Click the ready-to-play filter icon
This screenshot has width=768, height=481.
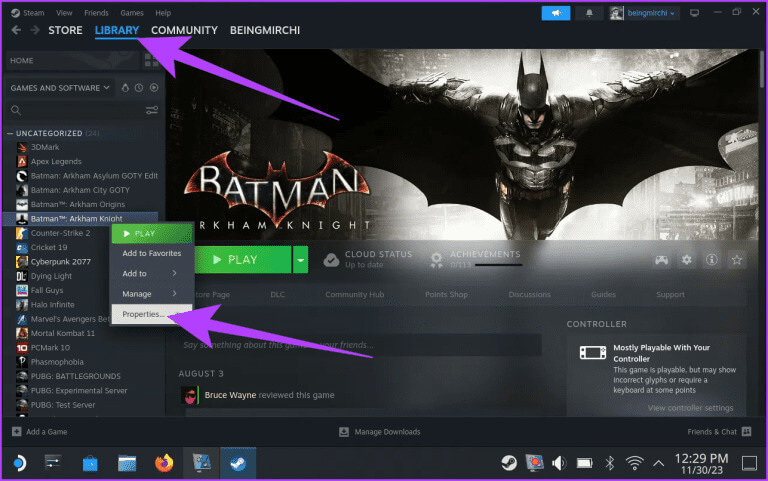154,88
